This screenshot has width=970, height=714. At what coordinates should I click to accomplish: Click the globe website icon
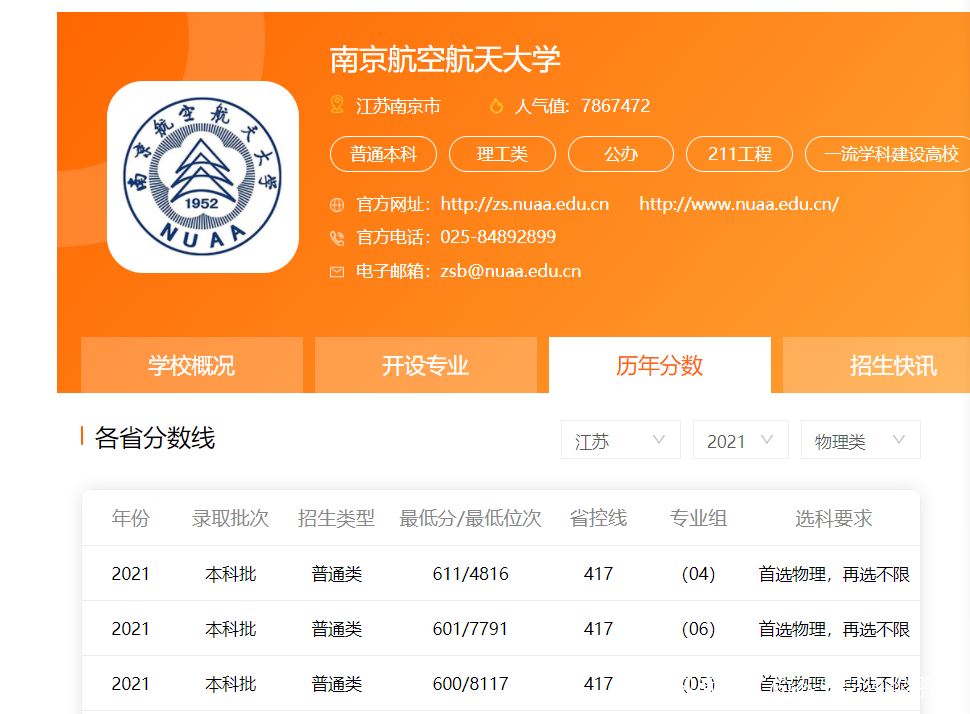click(x=337, y=205)
